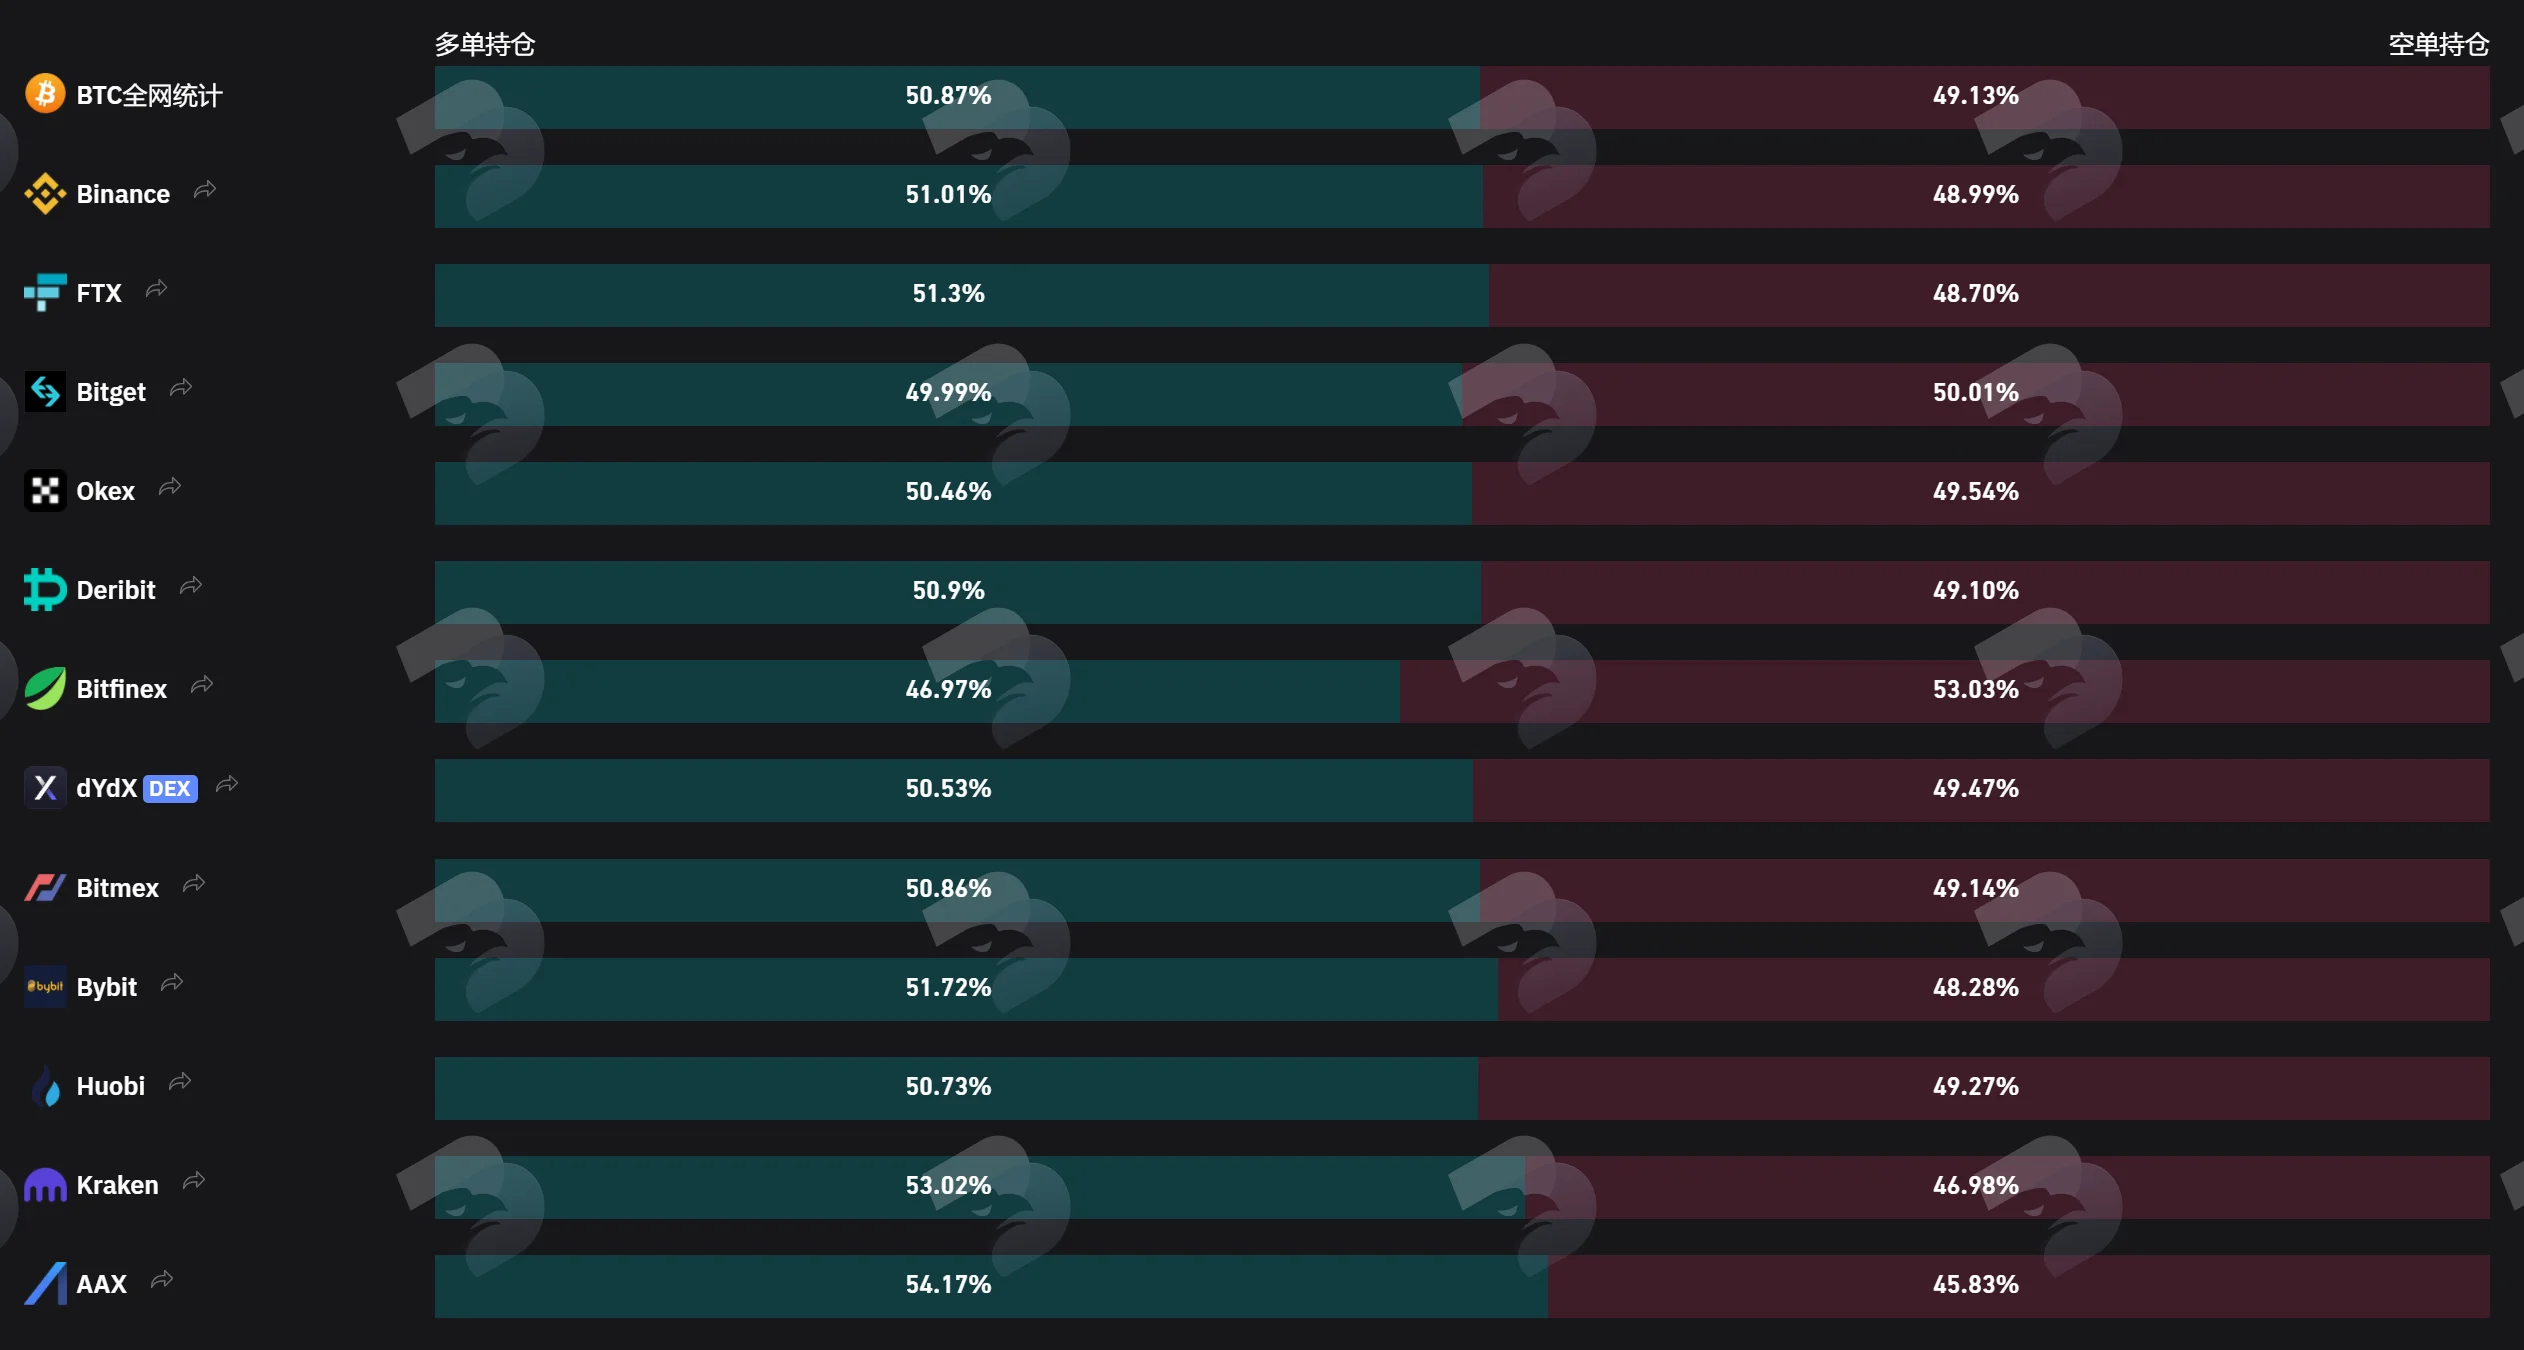
Task: Click the share arrow beside FTX
Action: 156,289
